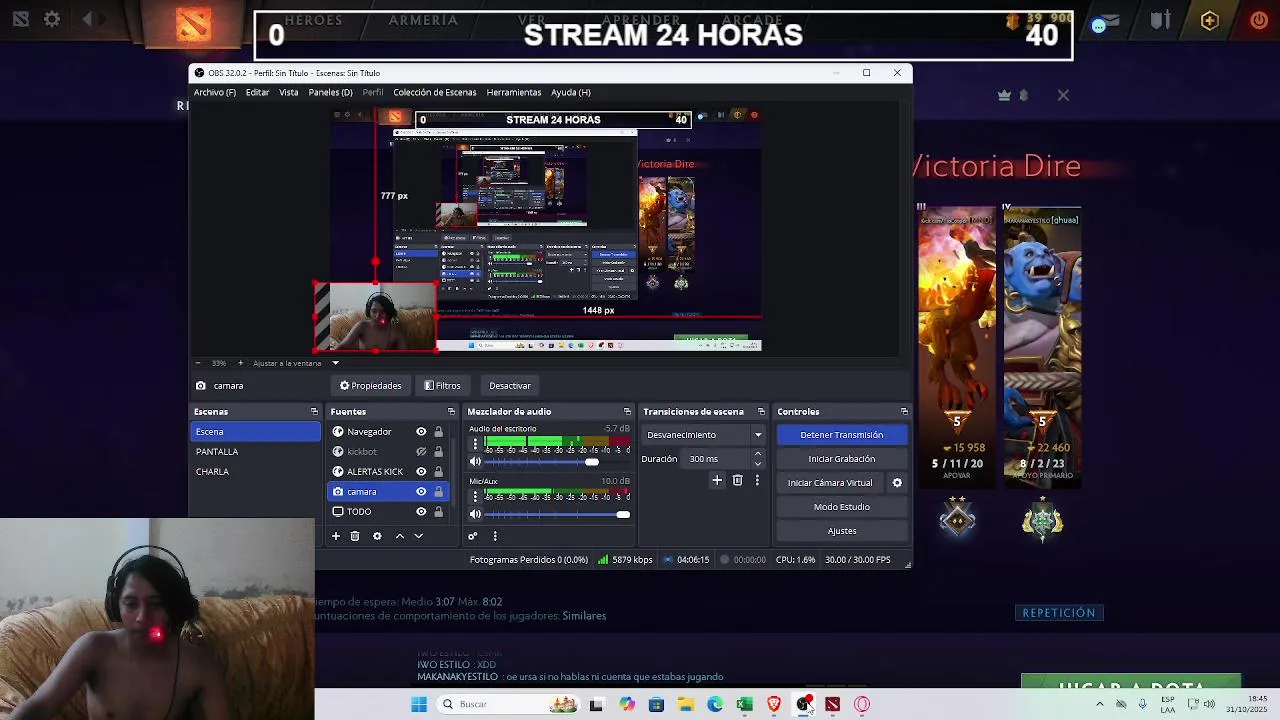Toggle visibility of TODO source
This screenshot has width=1280, height=720.
pos(421,512)
